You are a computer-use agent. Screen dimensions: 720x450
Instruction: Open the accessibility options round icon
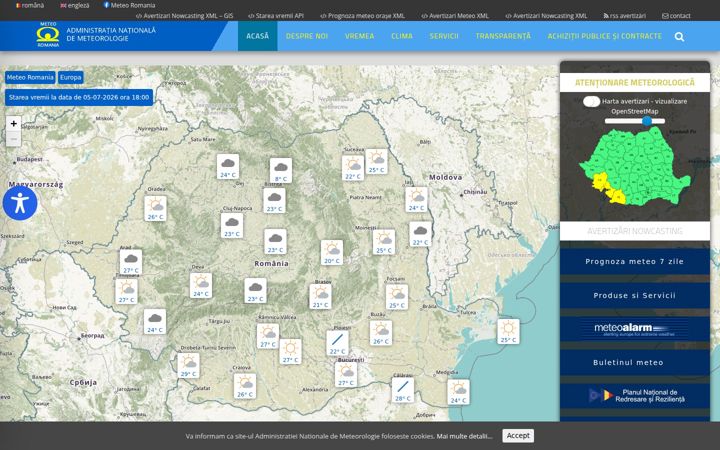[20, 203]
